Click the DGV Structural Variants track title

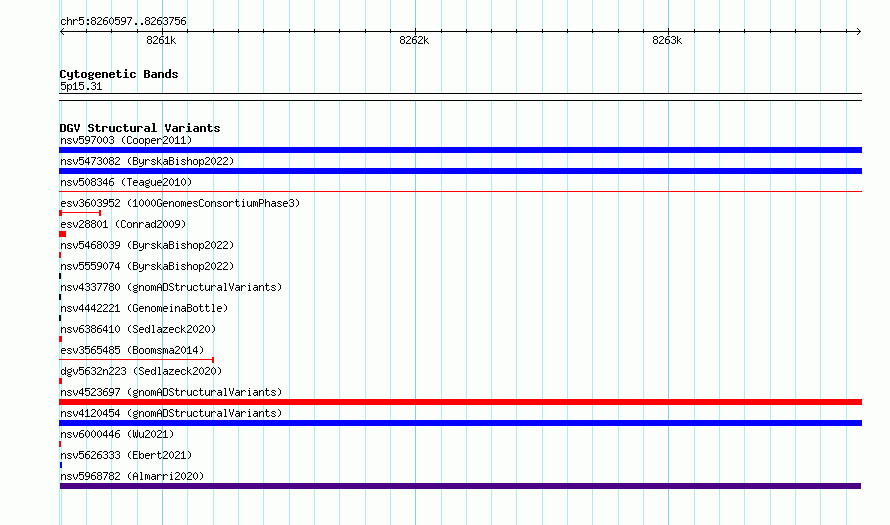pyautogui.click(x=140, y=128)
